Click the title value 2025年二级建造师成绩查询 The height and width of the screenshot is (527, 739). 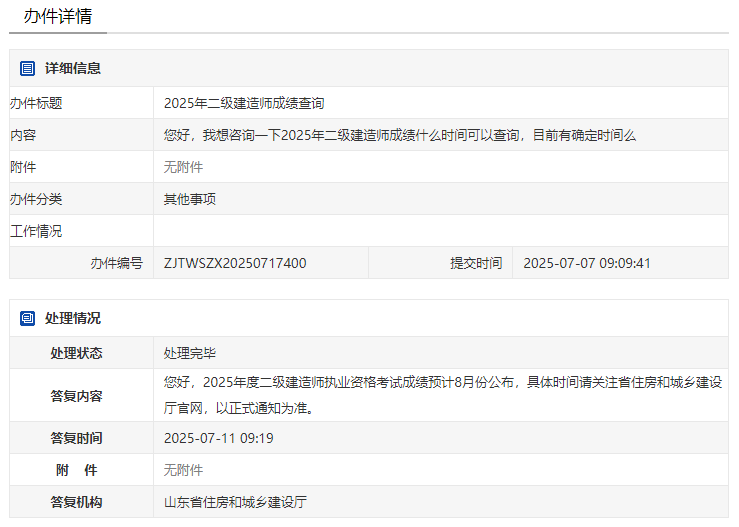click(244, 103)
